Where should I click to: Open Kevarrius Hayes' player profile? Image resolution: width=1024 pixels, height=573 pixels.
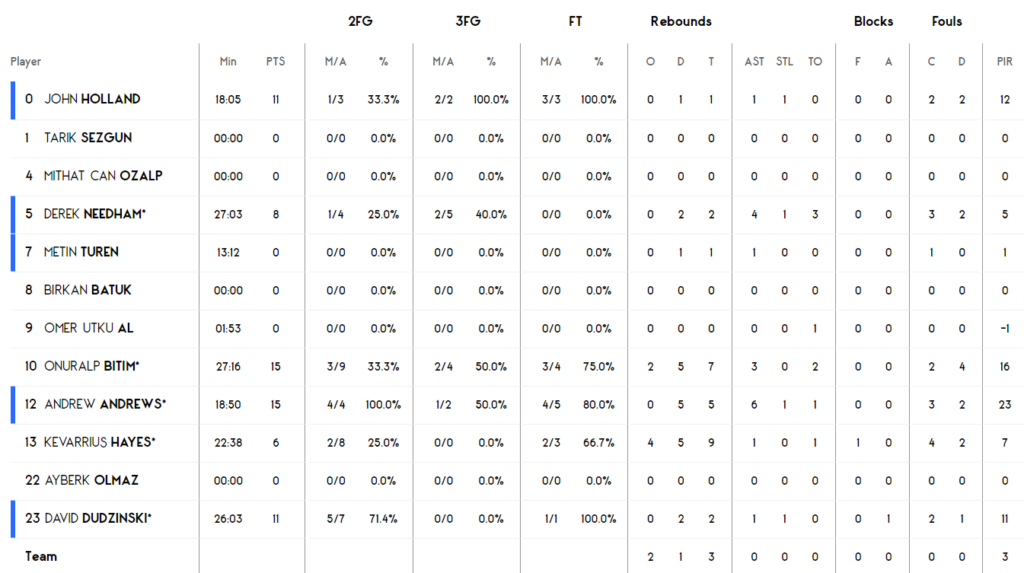pos(100,442)
